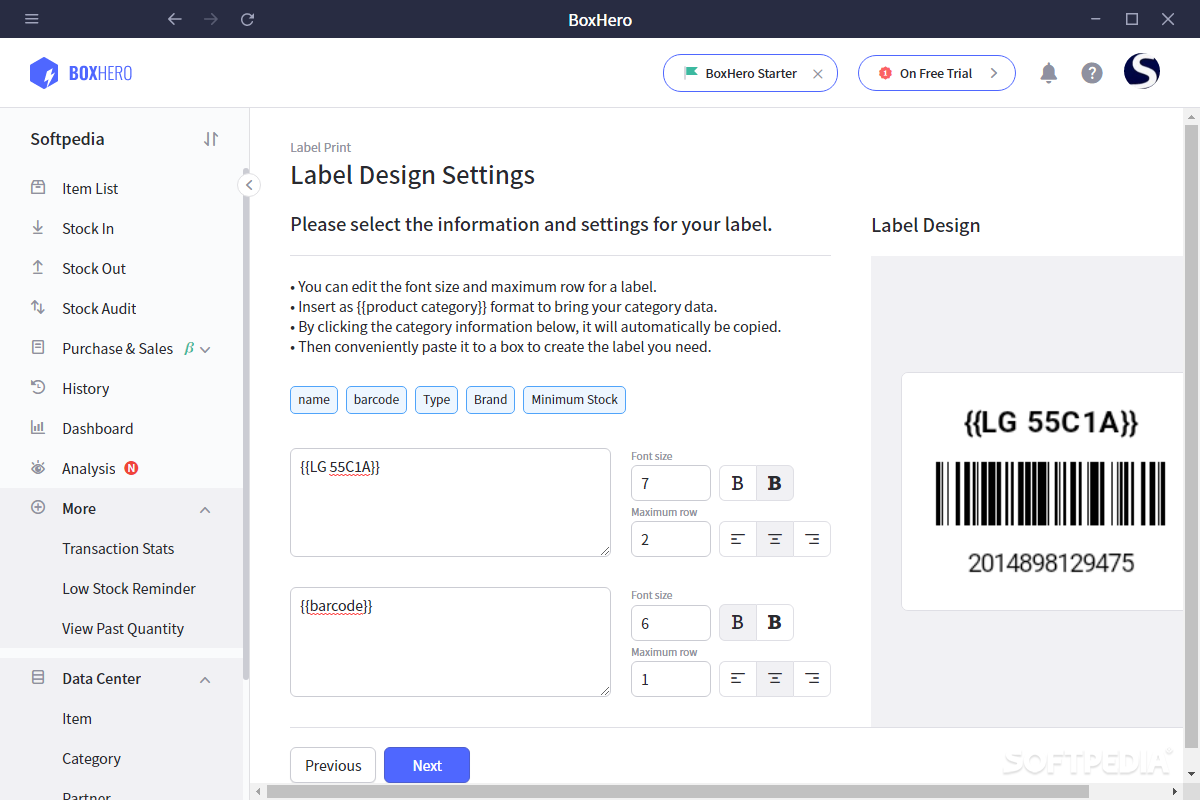Click the Label Print breadcrumb

click(x=321, y=147)
